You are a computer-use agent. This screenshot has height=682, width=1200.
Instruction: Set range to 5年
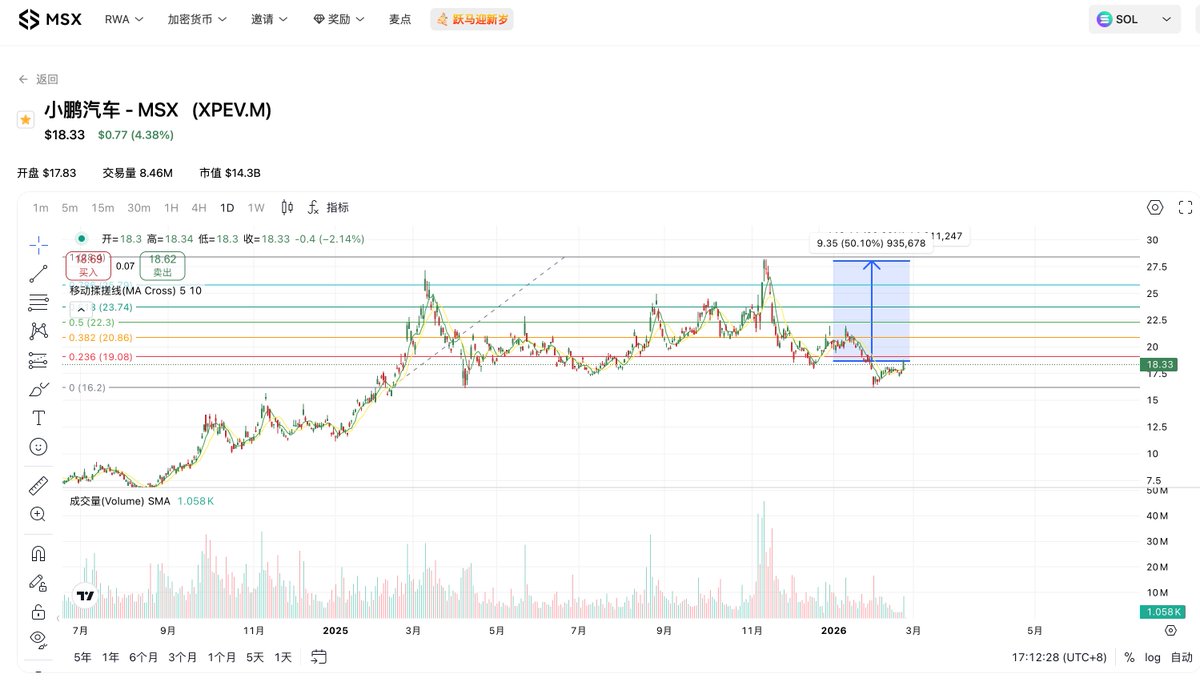point(83,657)
